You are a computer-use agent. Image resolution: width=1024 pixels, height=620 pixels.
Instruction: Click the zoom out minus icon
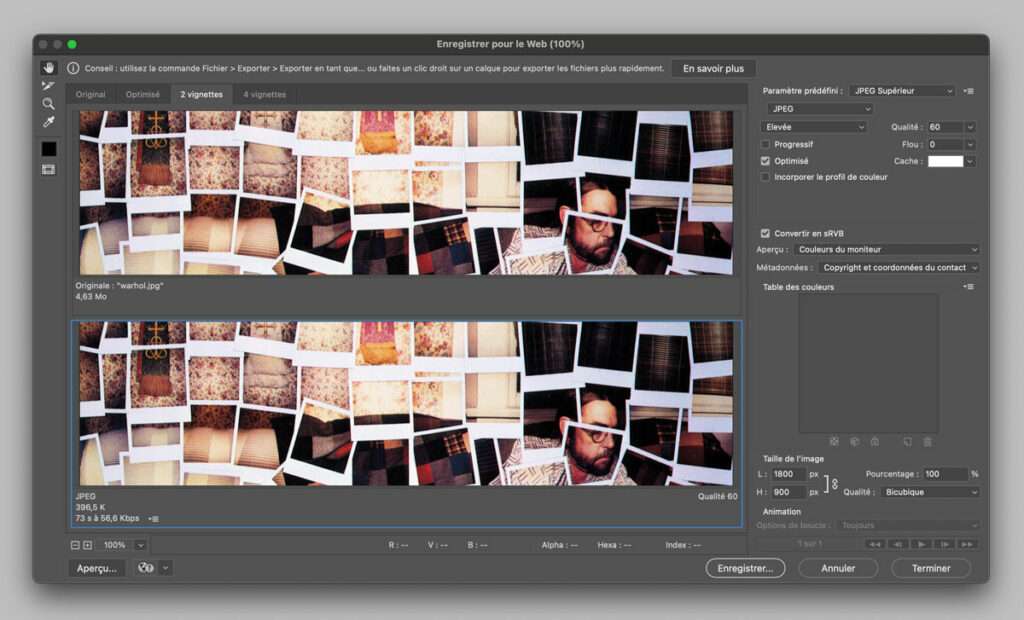click(75, 545)
